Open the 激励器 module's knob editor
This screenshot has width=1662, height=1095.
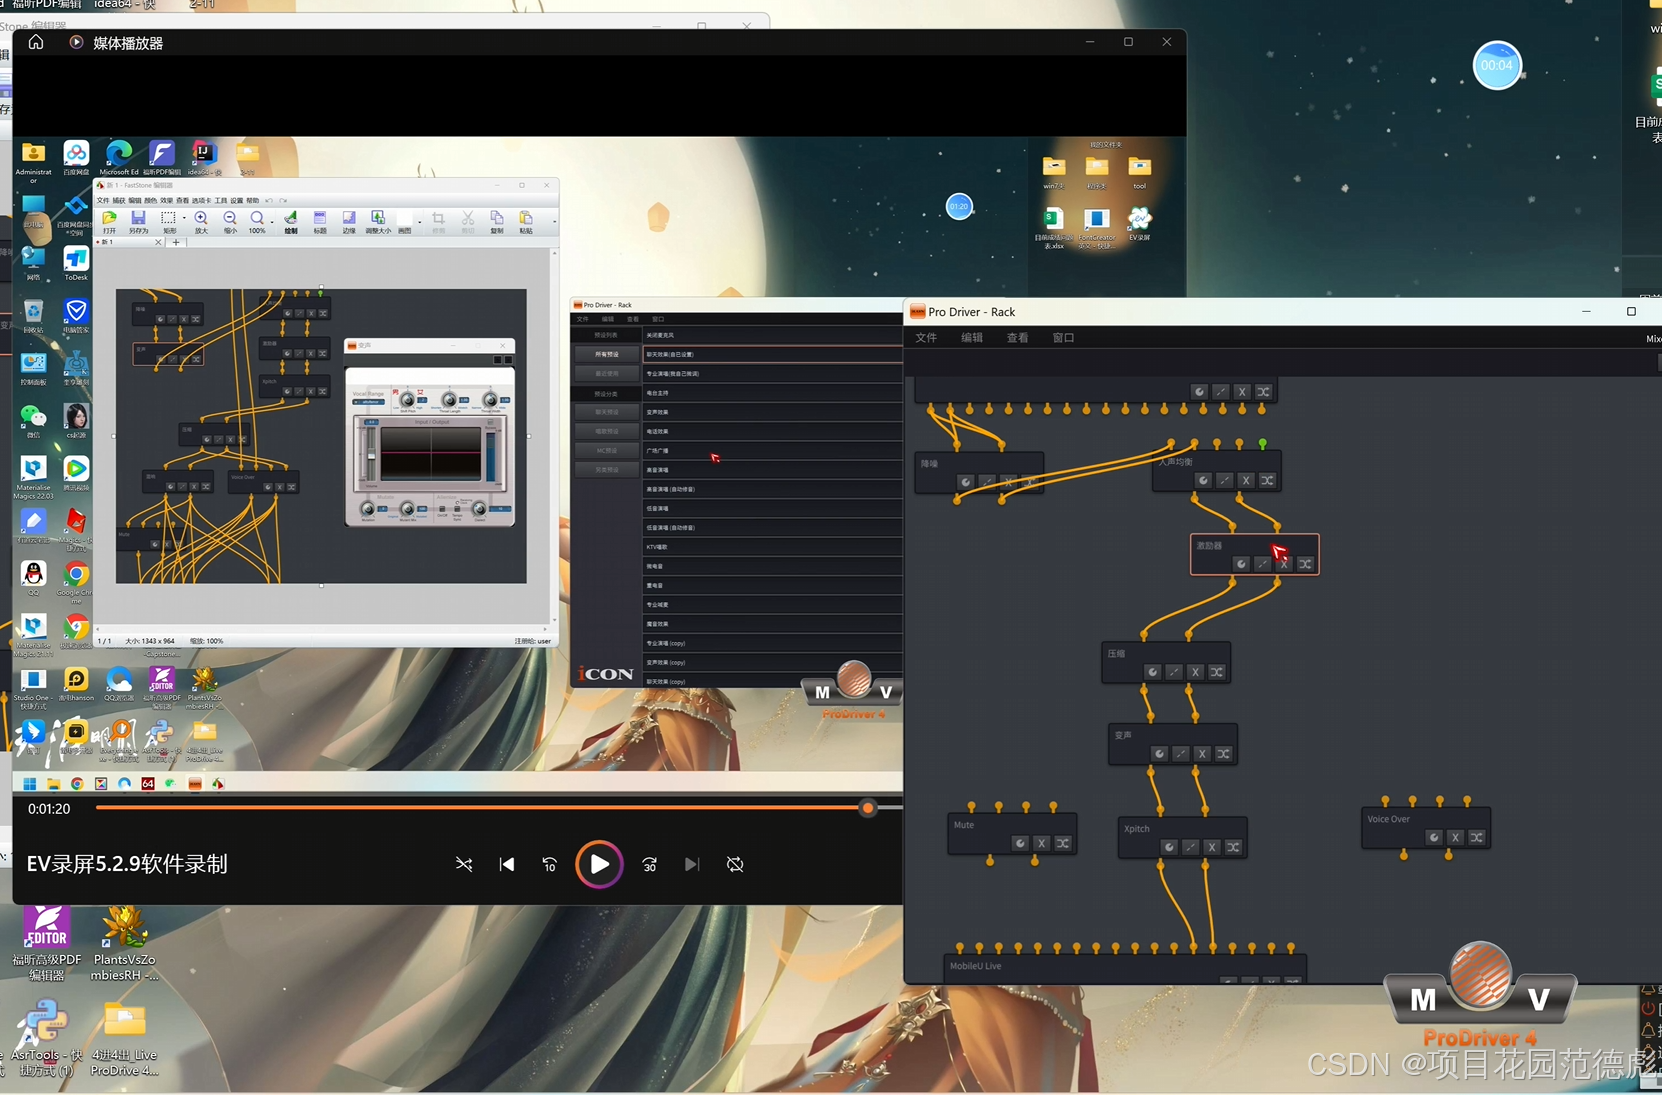[1241, 564]
